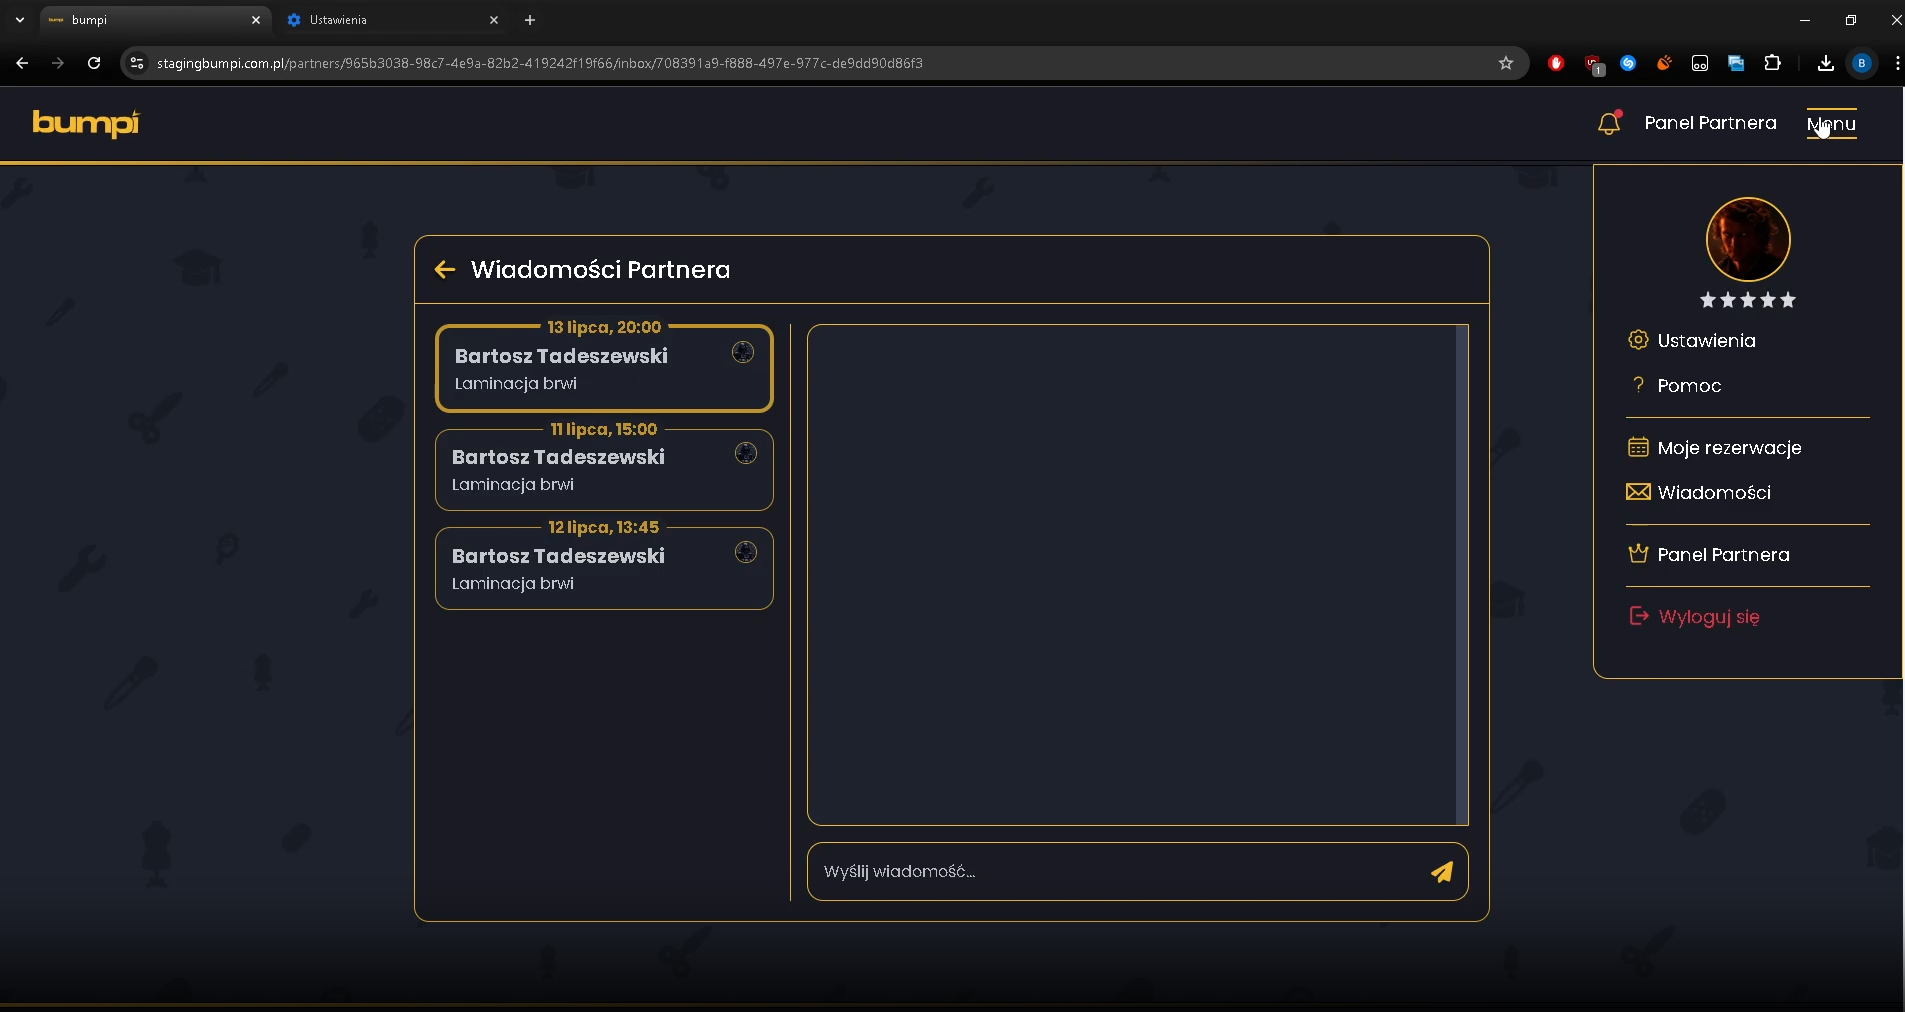Screen dimensions: 1905x1012
Task: Open the Chrome profile button
Action: pyautogui.click(x=1862, y=63)
